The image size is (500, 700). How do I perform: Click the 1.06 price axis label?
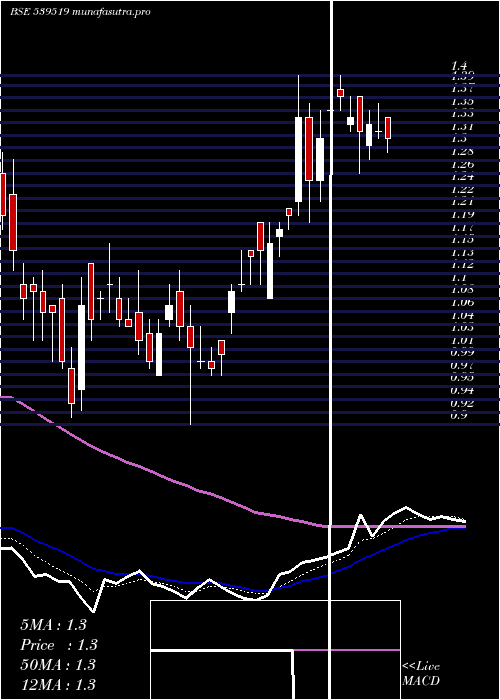462,303
